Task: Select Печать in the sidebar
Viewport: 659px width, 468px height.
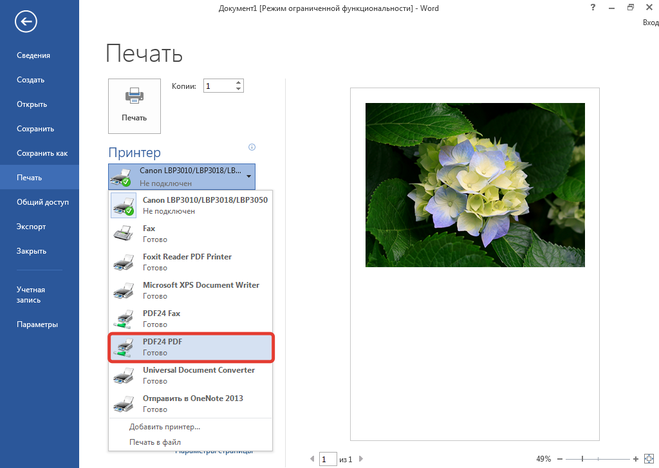Action: 39,177
